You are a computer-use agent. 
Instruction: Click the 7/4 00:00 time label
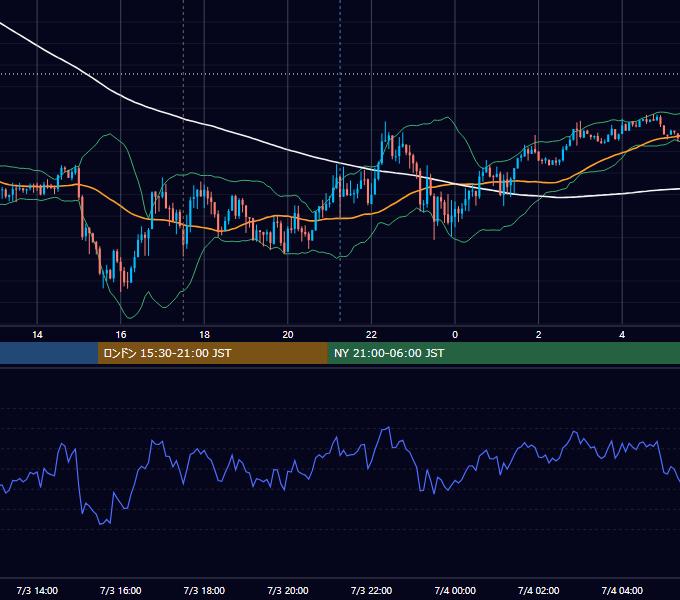pyautogui.click(x=455, y=590)
